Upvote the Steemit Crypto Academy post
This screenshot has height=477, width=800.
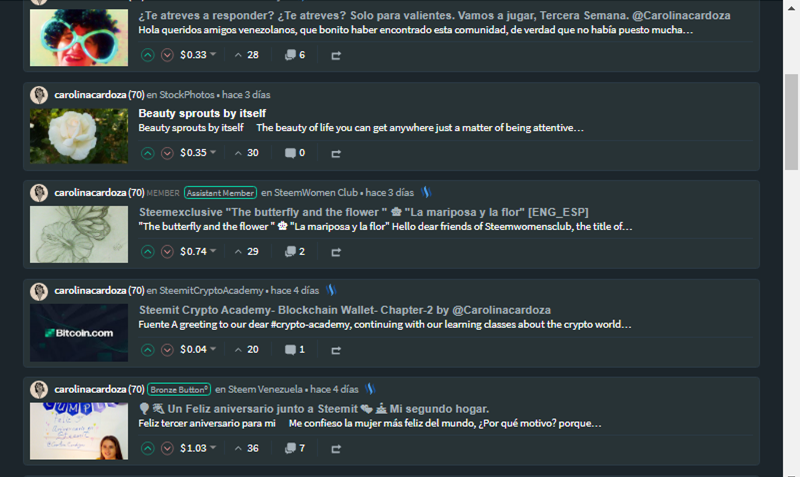click(147, 349)
